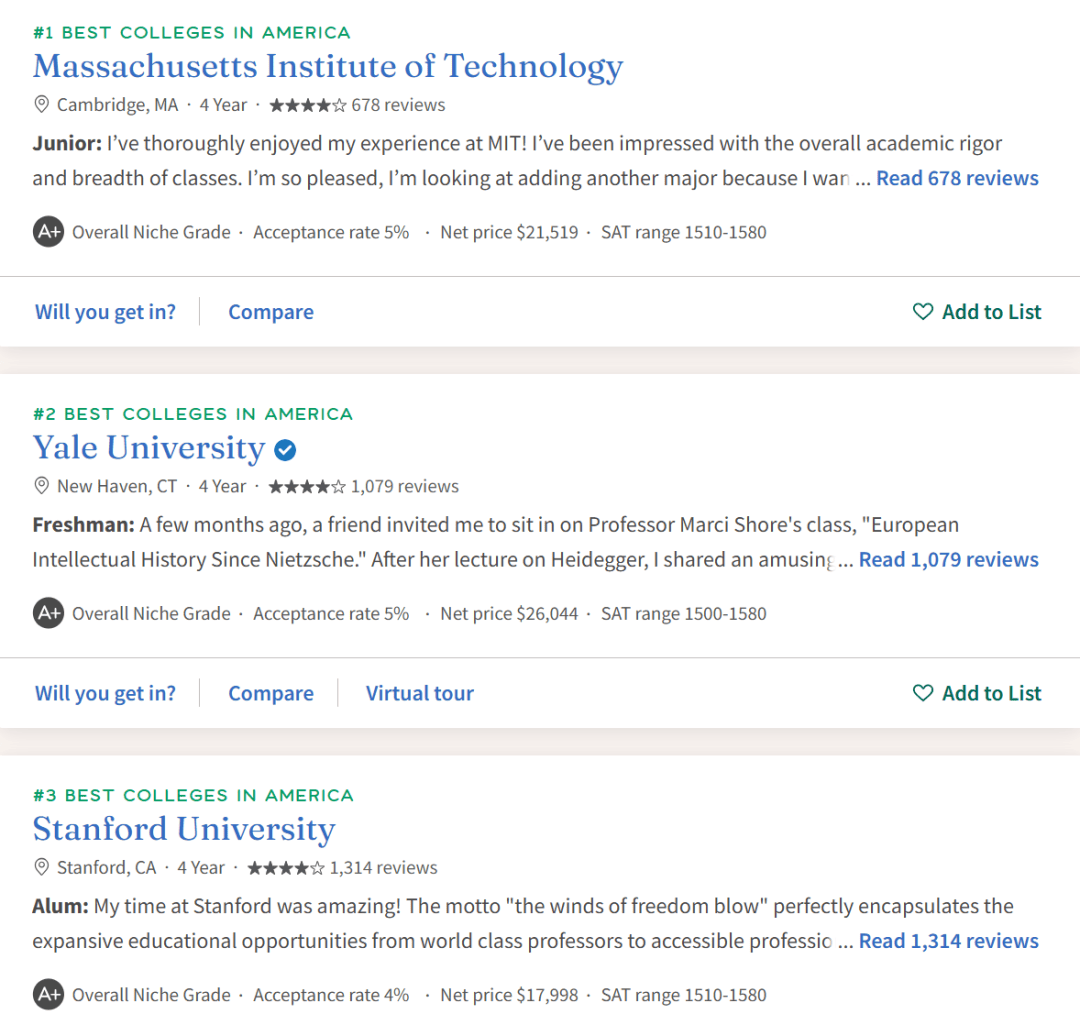
Task: Click 'Overall Niche Grade' text in MIT card
Action: [x=151, y=232]
